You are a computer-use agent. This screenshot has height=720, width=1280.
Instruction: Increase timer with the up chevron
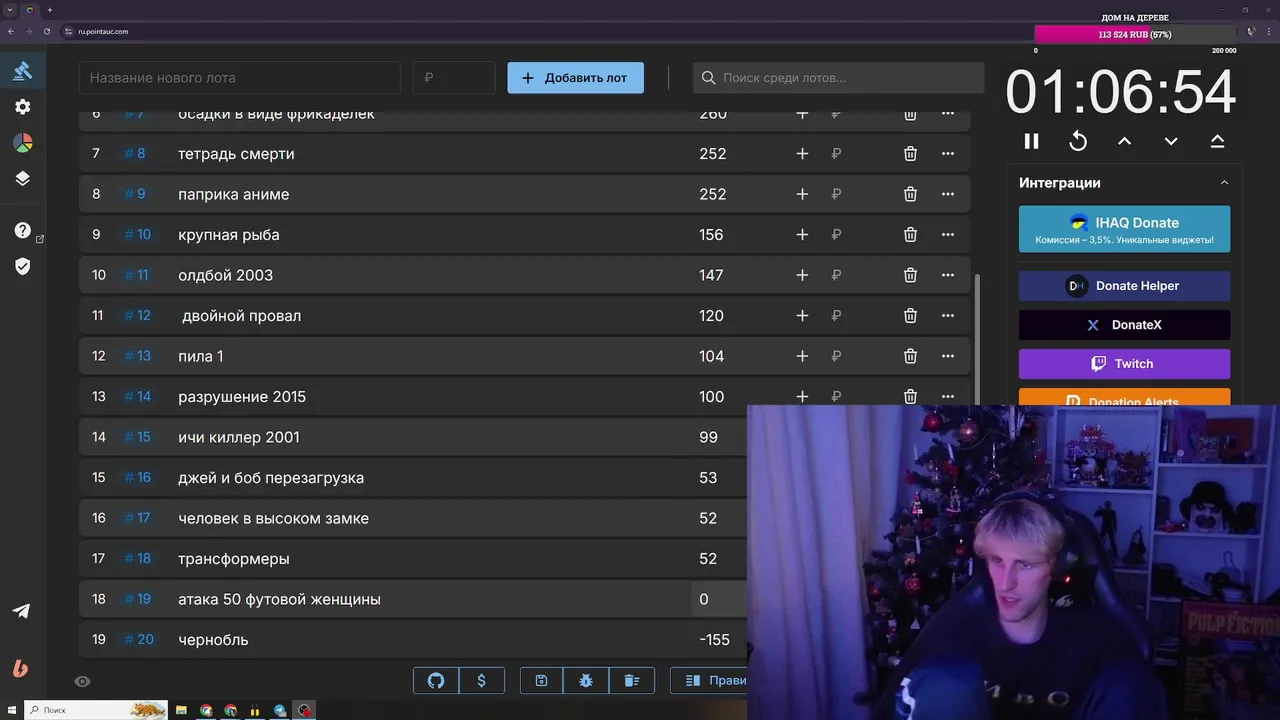(x=1124, y=141)
